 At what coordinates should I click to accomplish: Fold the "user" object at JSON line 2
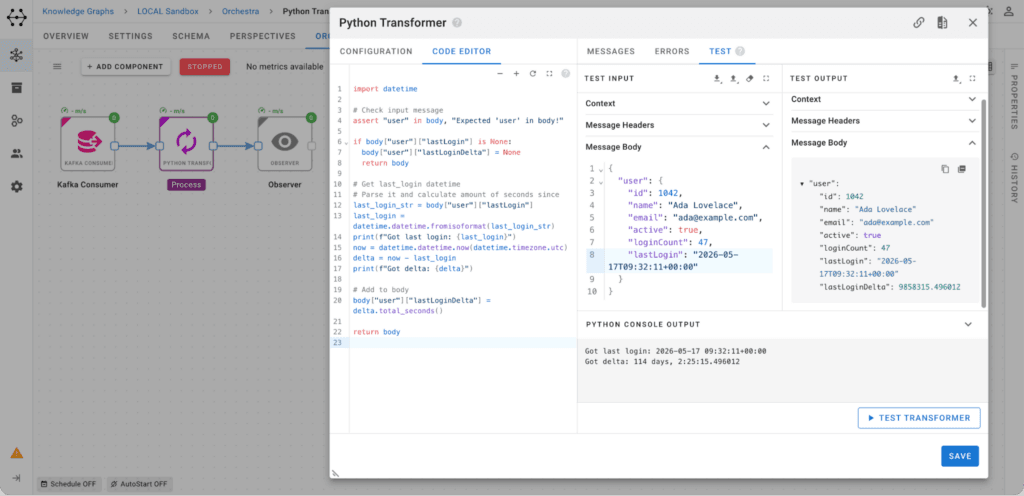tap(601, 181)
